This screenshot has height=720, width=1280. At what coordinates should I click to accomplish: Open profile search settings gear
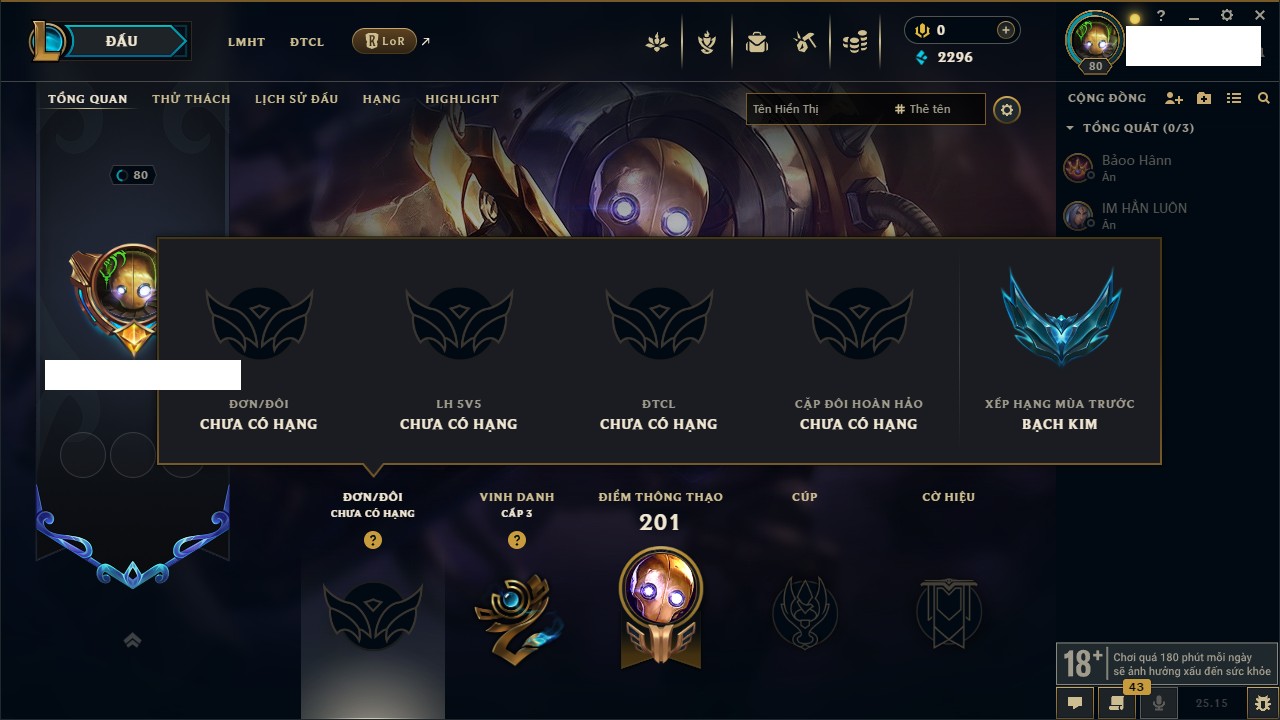pyautogui.click(x=1007, y=109)
